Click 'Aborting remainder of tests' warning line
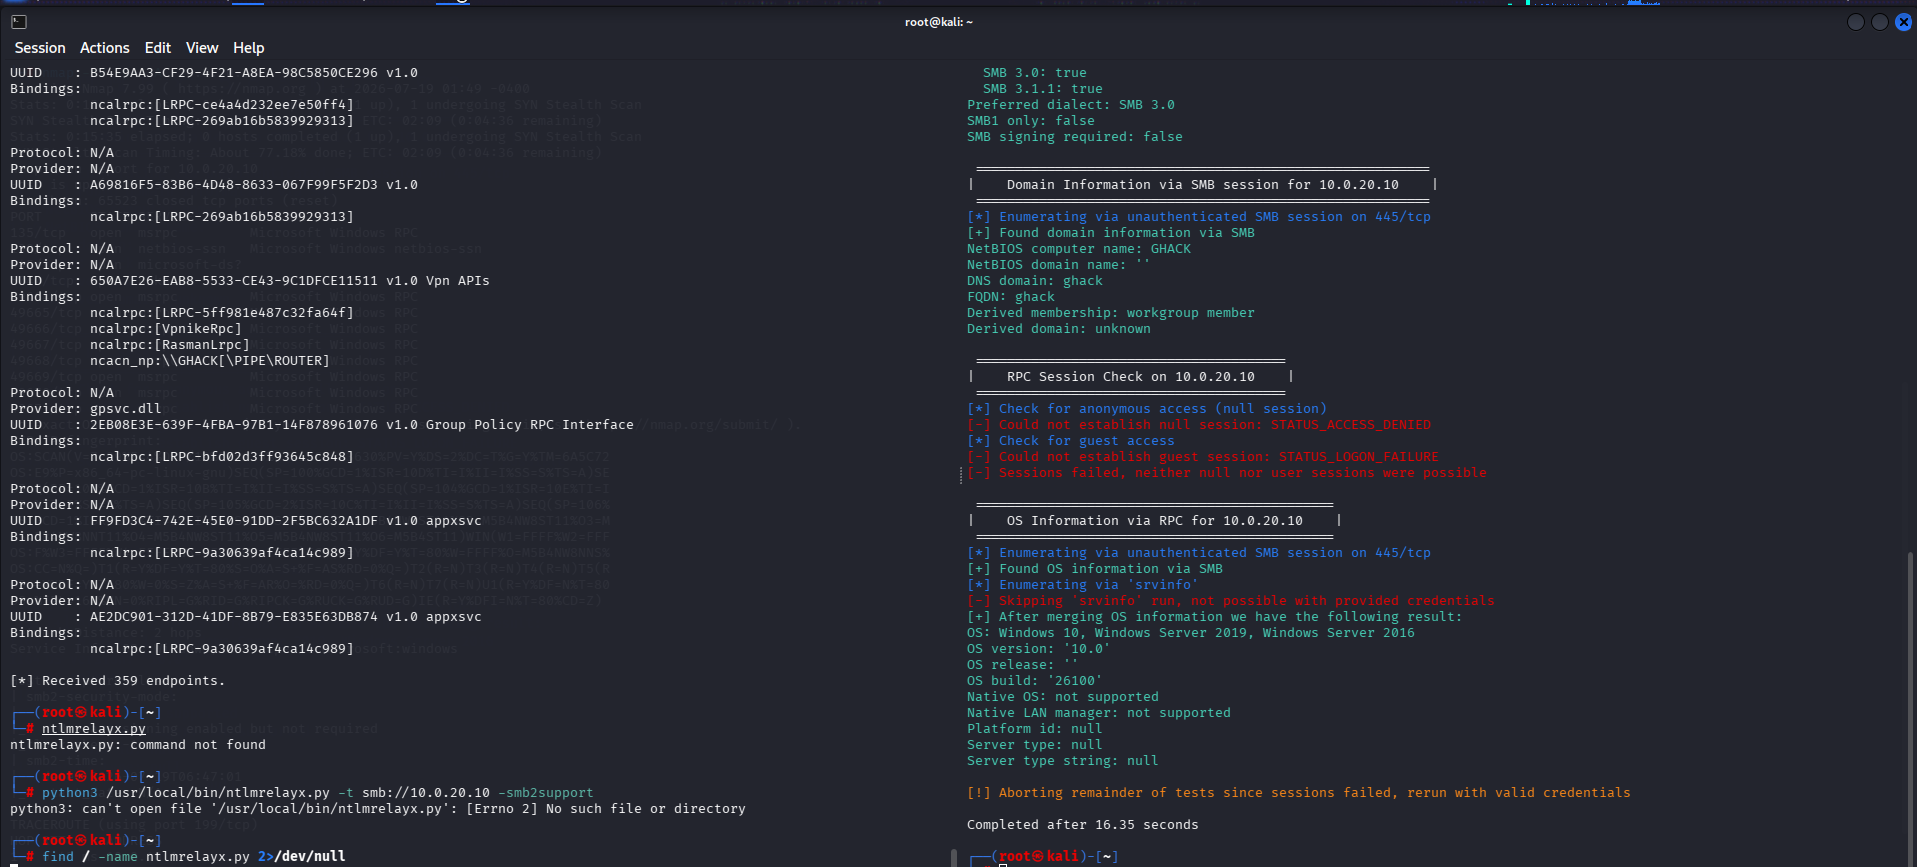Screen dimensions: 1917x867 click(x=1299, y=793)
